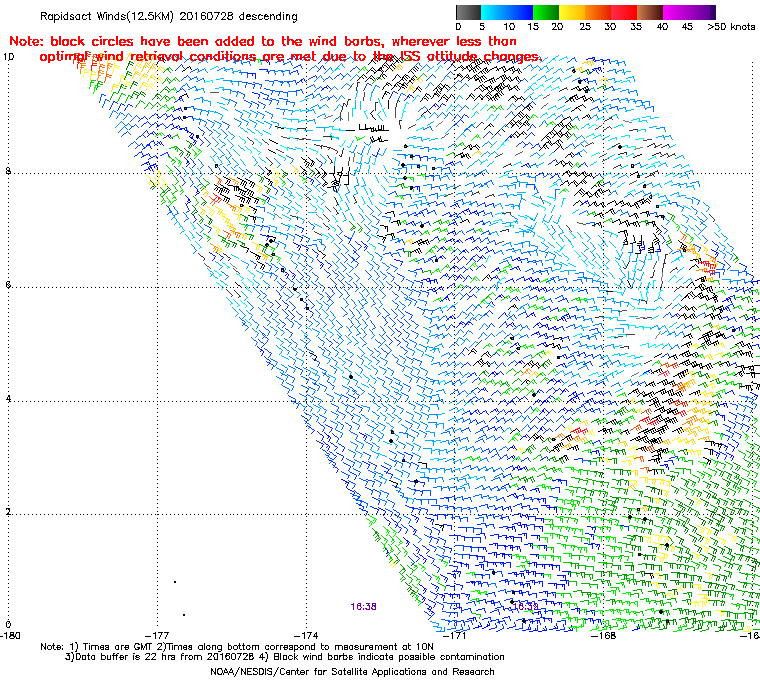Click the '5' color scale label

coord(482,27)
